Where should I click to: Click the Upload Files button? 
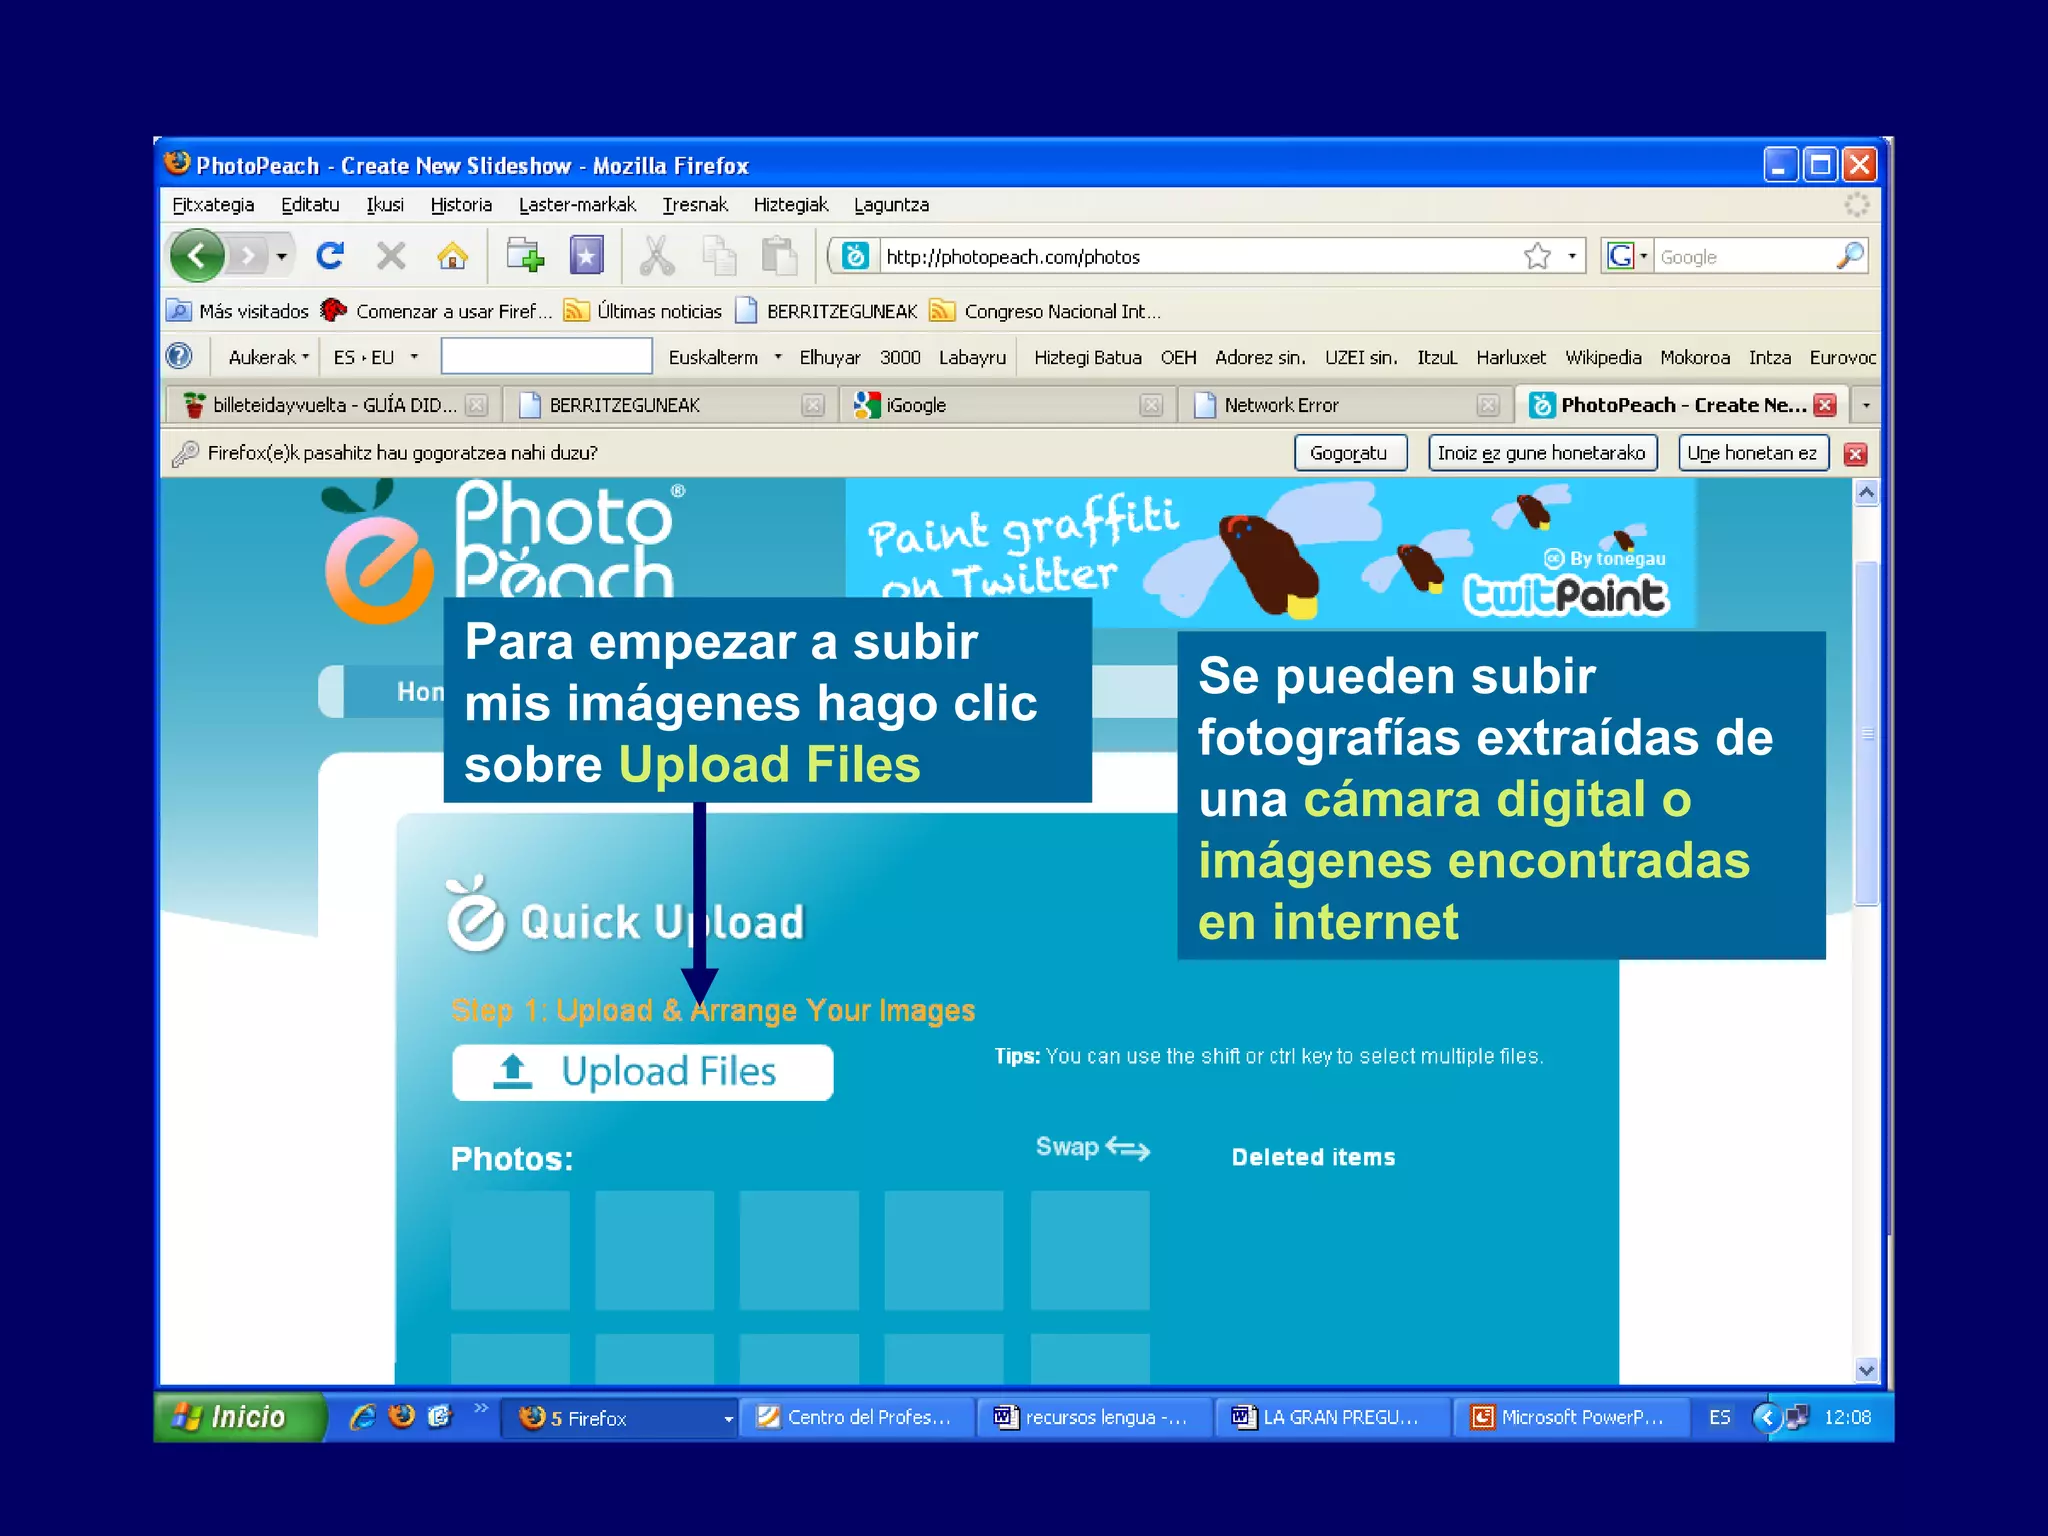[x=643, y=1072]
